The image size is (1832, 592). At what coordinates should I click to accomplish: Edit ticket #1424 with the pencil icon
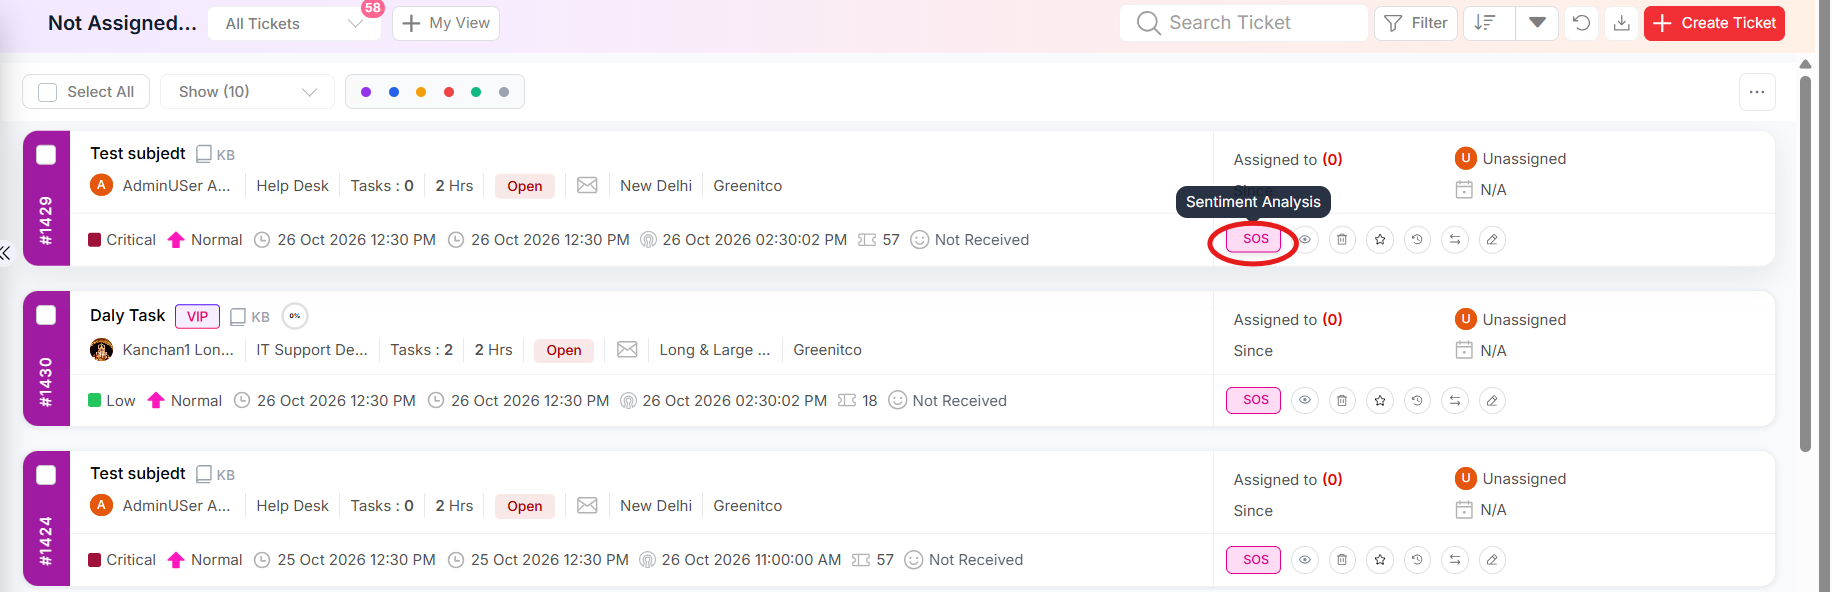pyautogui.click(x=1492, y=560)
